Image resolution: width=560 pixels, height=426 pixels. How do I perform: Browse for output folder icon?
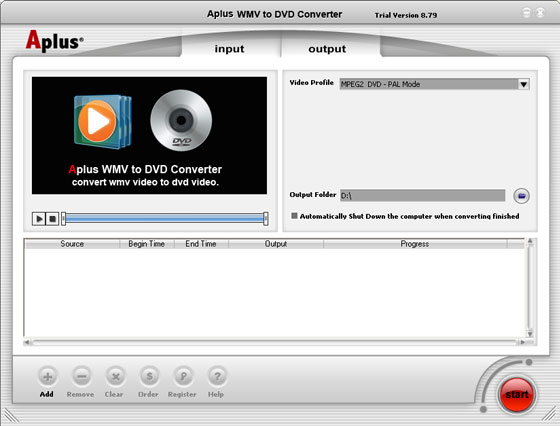[x=521, y=196]
